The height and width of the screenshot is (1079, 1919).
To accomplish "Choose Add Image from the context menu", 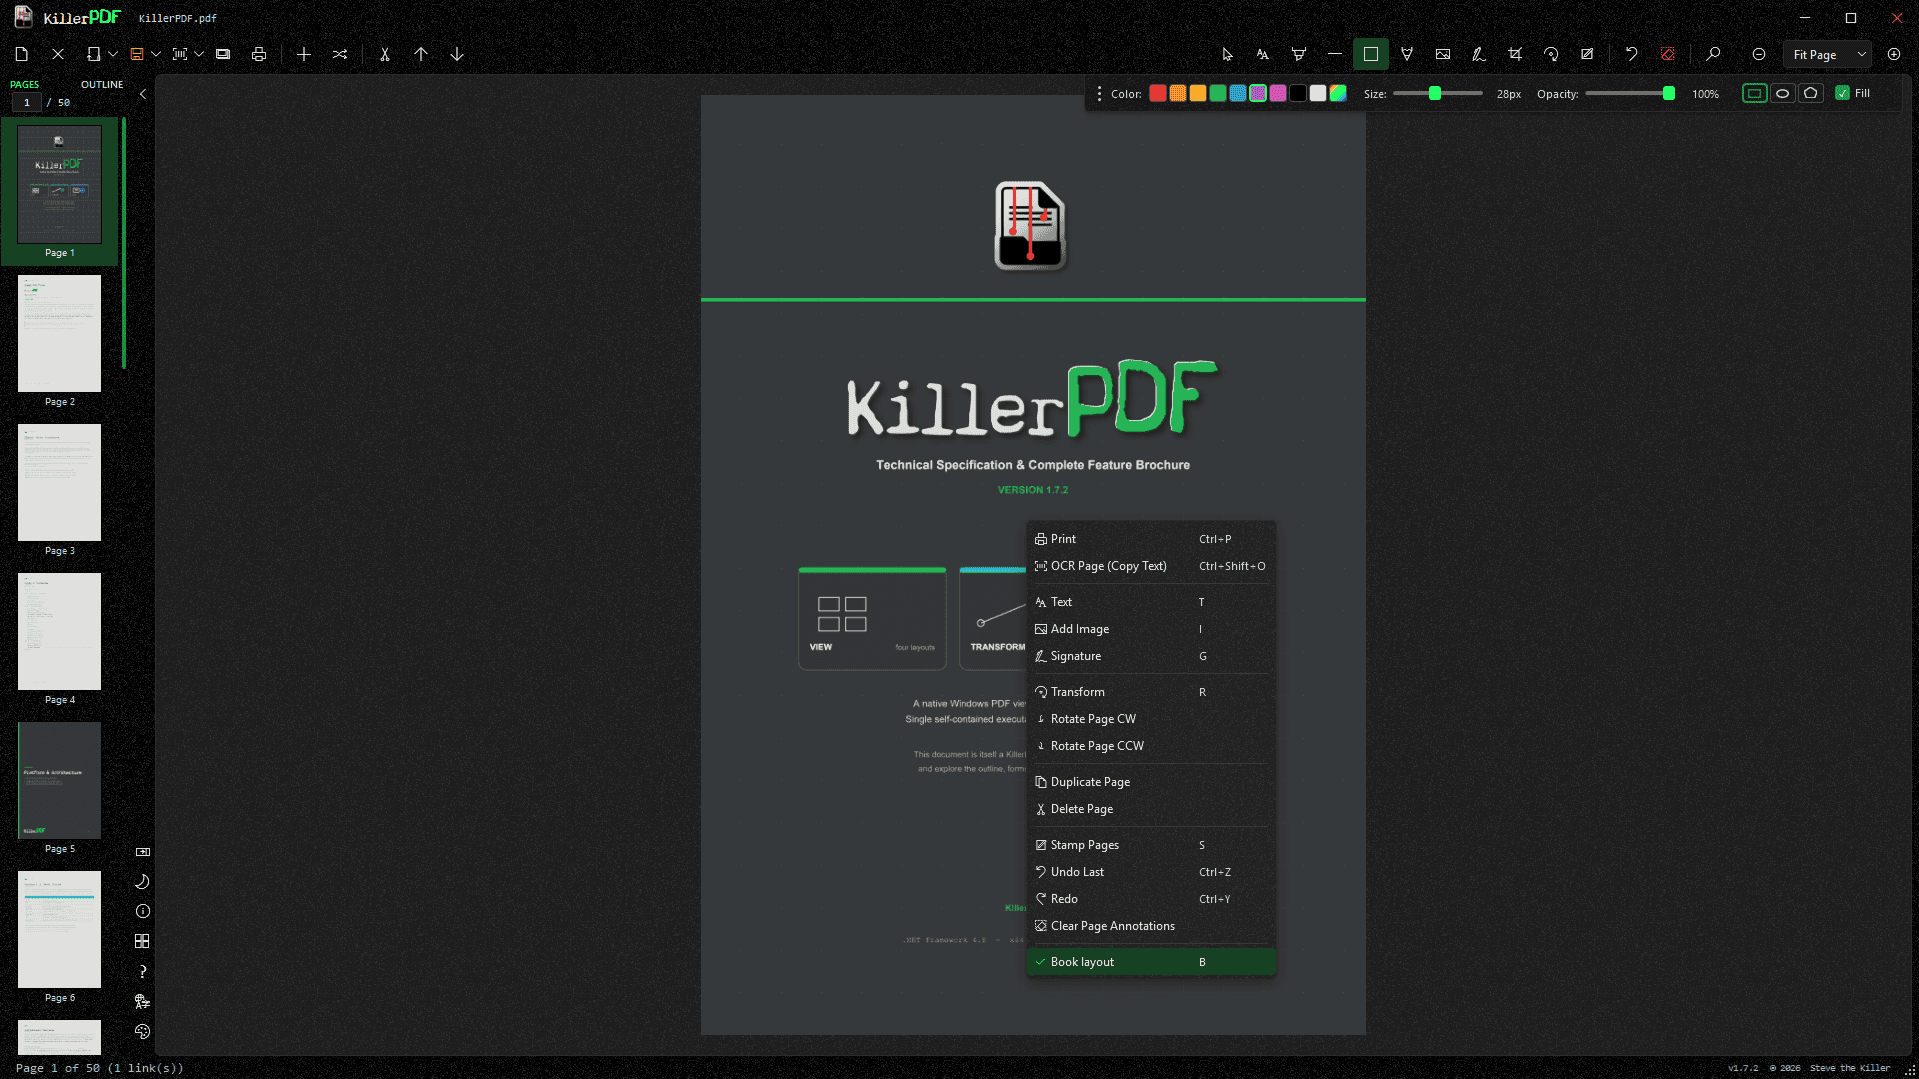I will pyautogui.click(x=1151, y=629).
